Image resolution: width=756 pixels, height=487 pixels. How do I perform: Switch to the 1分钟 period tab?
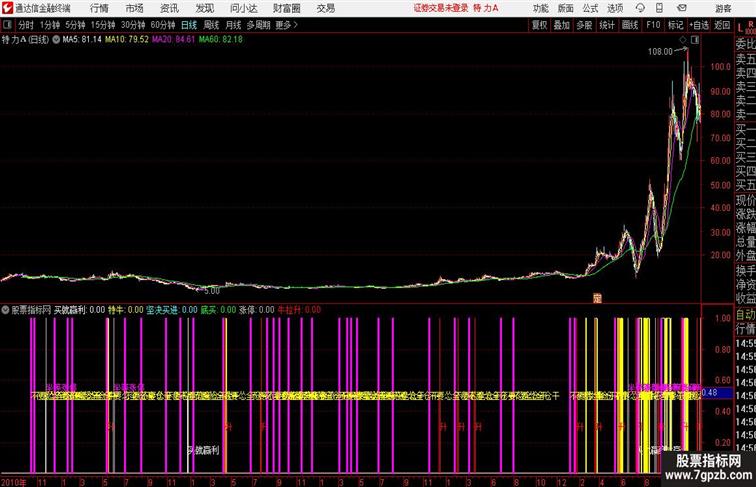(50, 25)
